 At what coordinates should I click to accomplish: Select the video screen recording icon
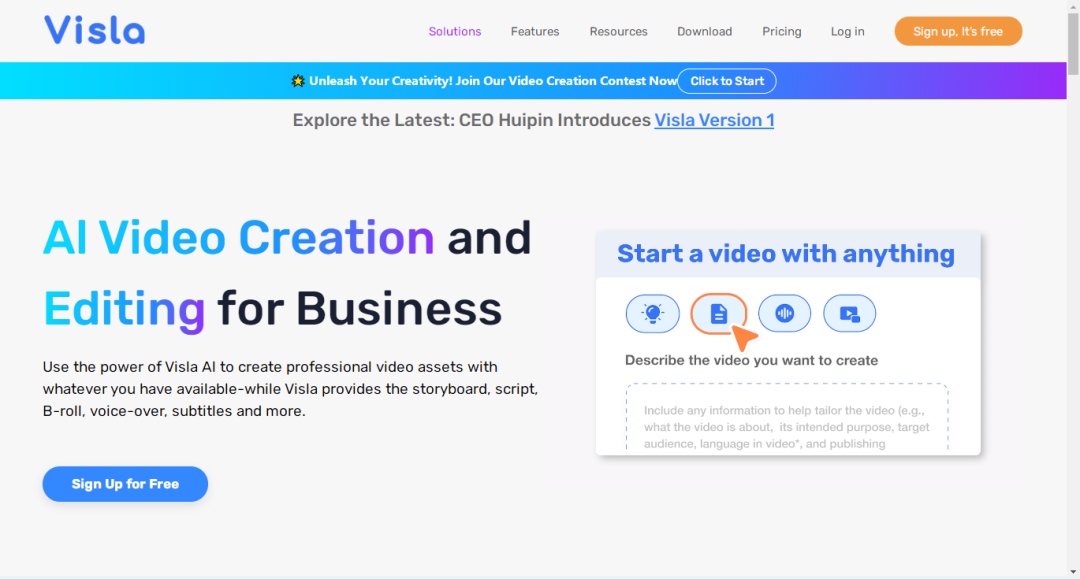(849, 313)
